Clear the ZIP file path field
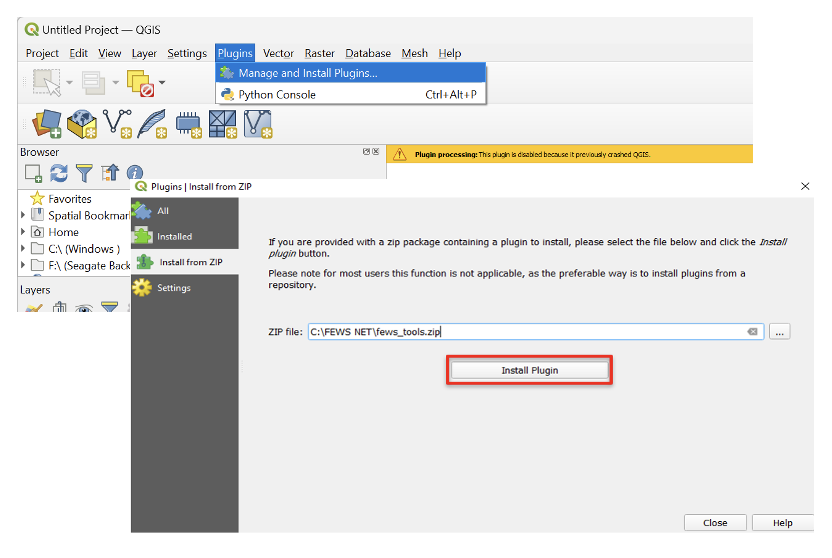The width and height of the screenshot is (832, 558). (x=752, y=332)
